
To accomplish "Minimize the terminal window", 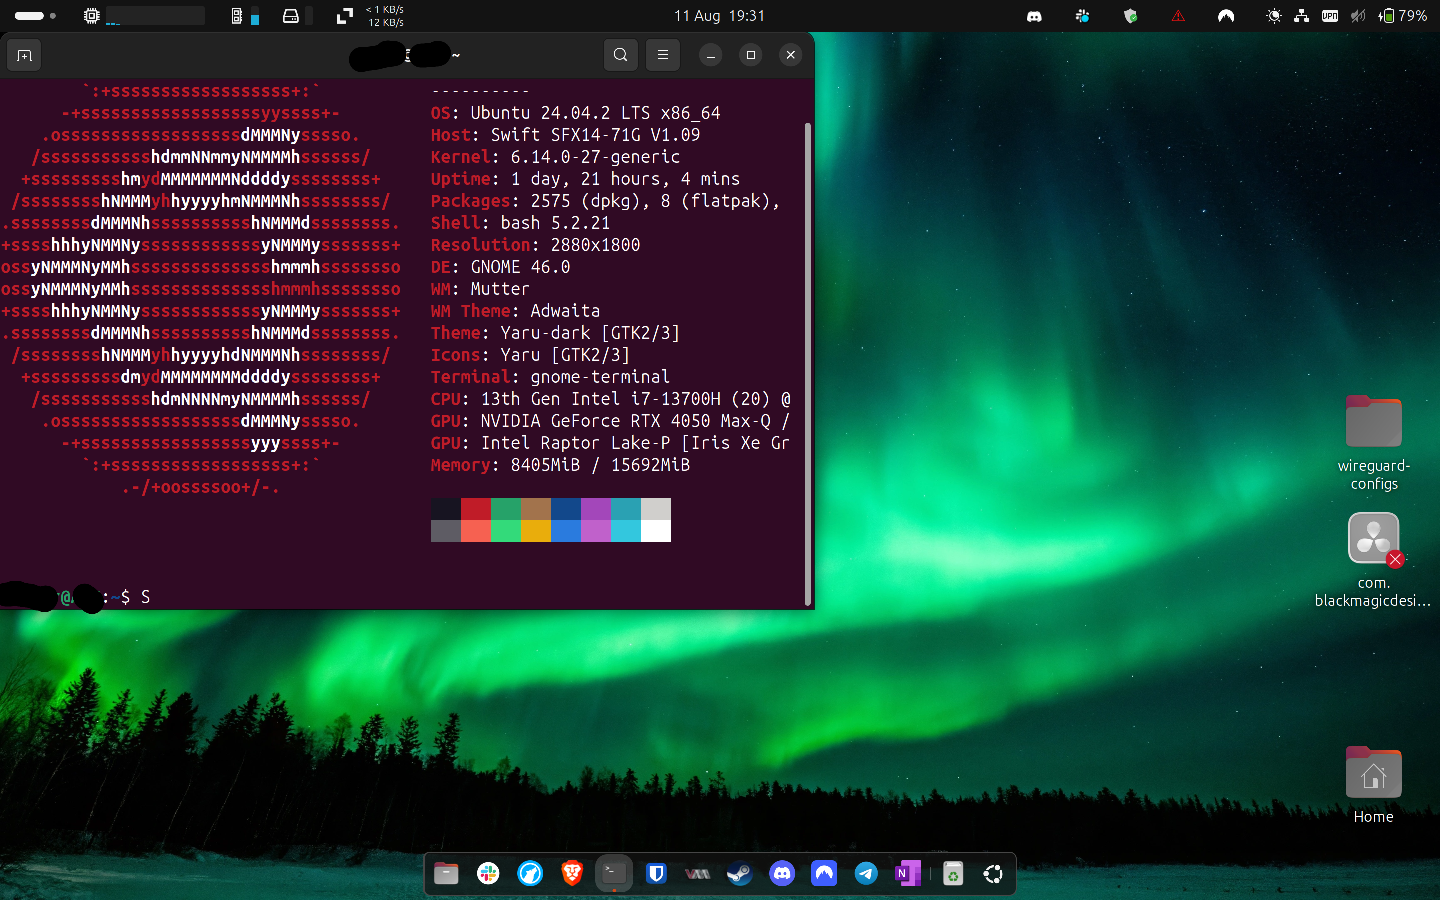I will [x=711, y=55].
